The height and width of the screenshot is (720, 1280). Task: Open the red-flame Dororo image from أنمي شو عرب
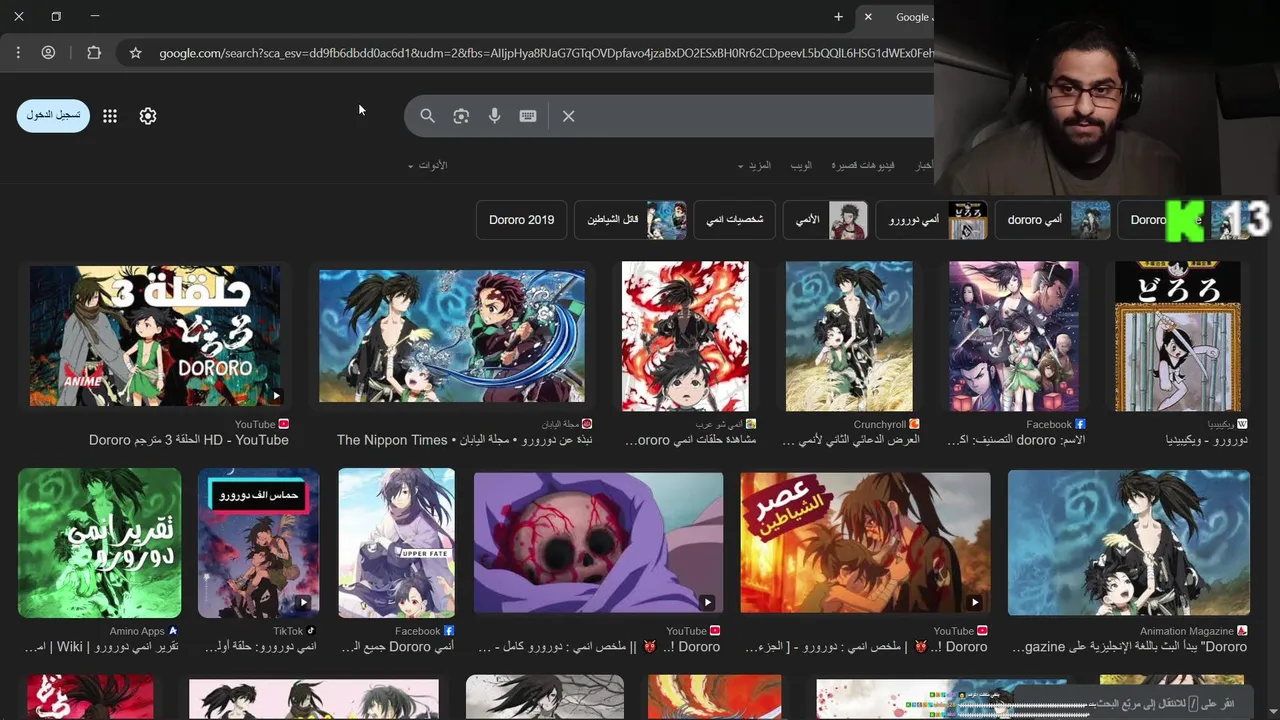click(x=685, y=336)
